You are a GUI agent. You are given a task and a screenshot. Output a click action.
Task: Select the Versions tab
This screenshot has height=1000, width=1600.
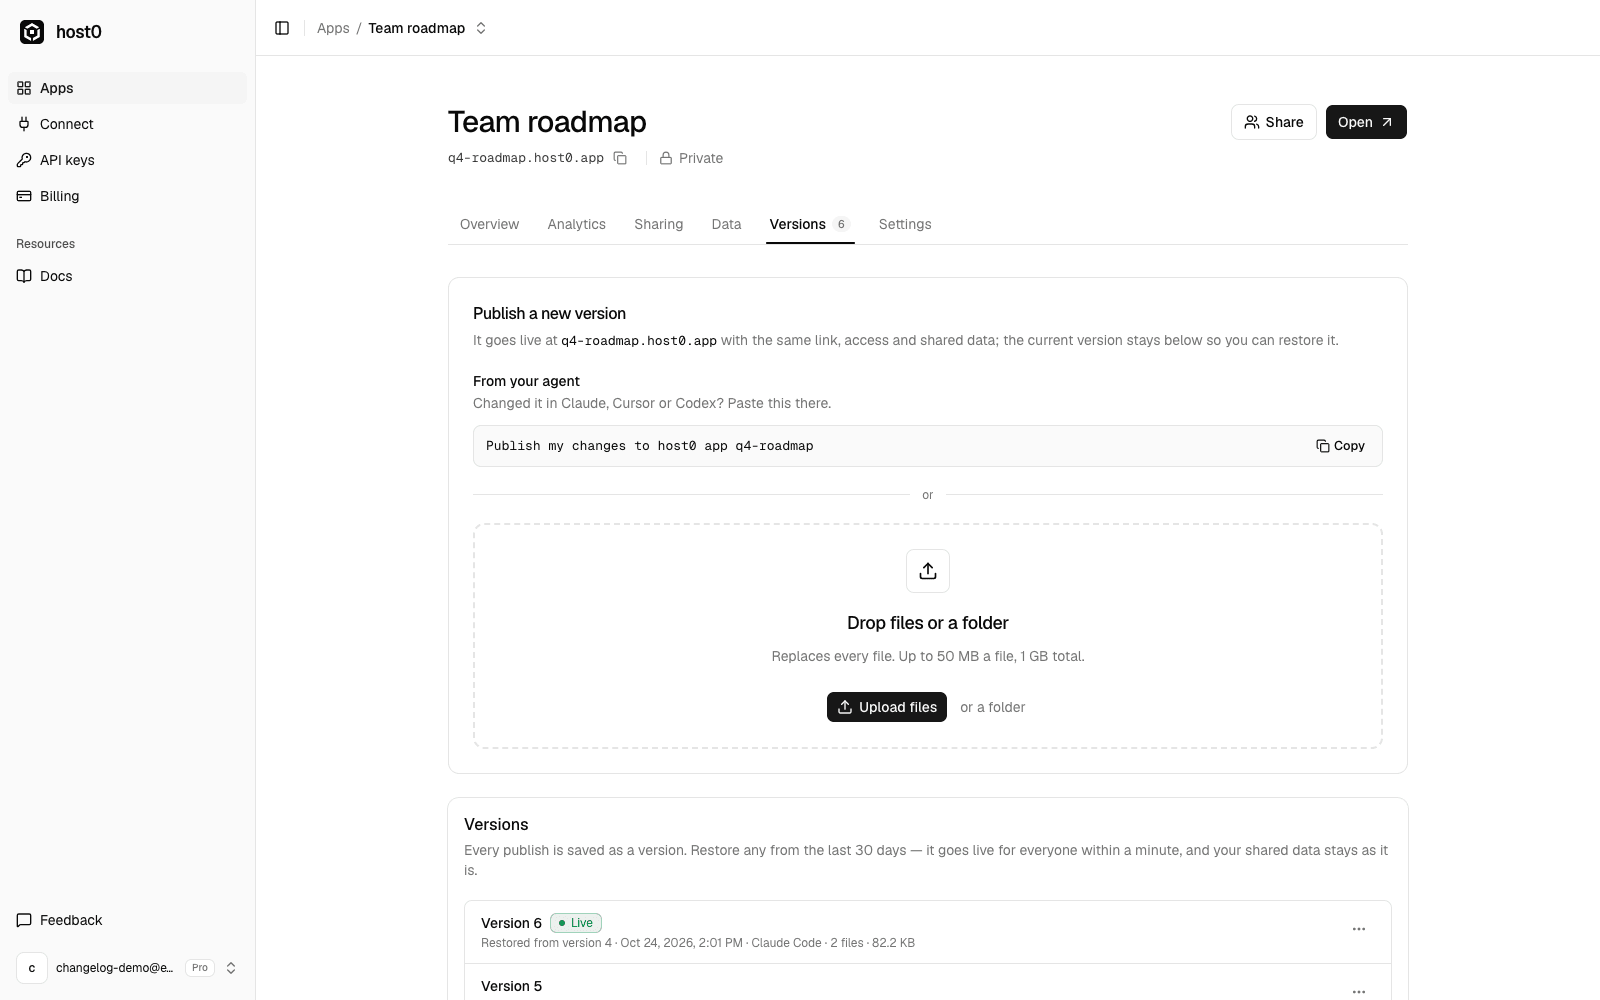click(810, 224)
